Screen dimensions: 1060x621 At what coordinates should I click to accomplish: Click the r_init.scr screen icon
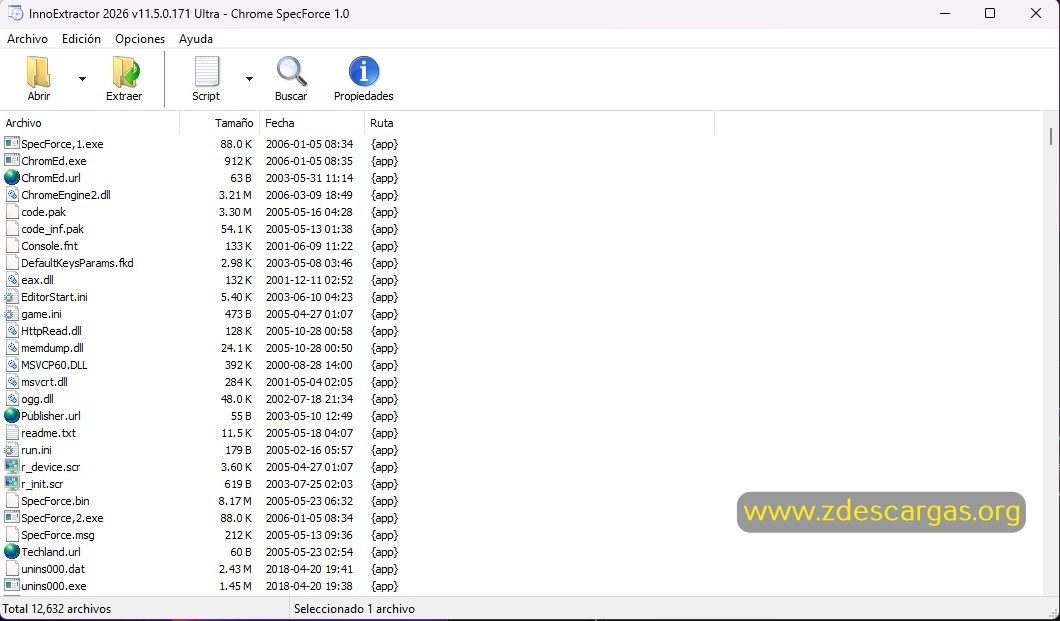tap(11, 484)
